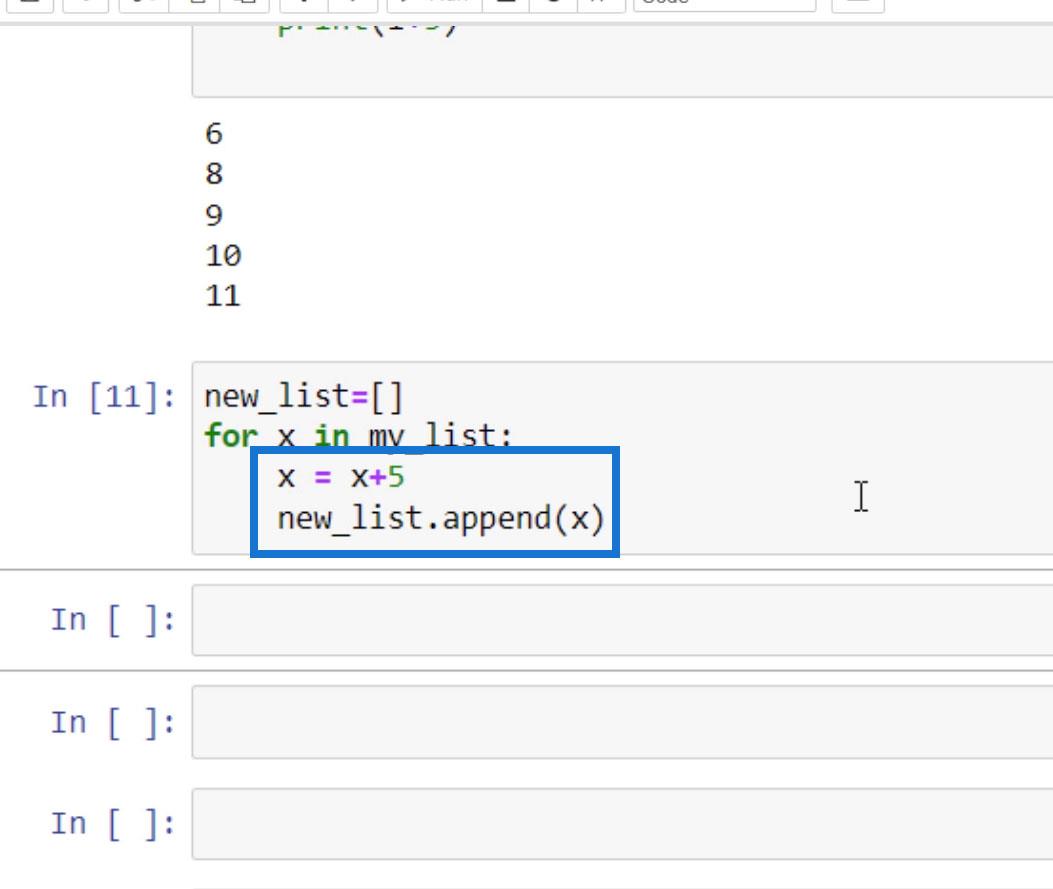The width and height of the screenshot is (1053, 889).
Task: Click the output value 11
Action: tap(223, 296)
